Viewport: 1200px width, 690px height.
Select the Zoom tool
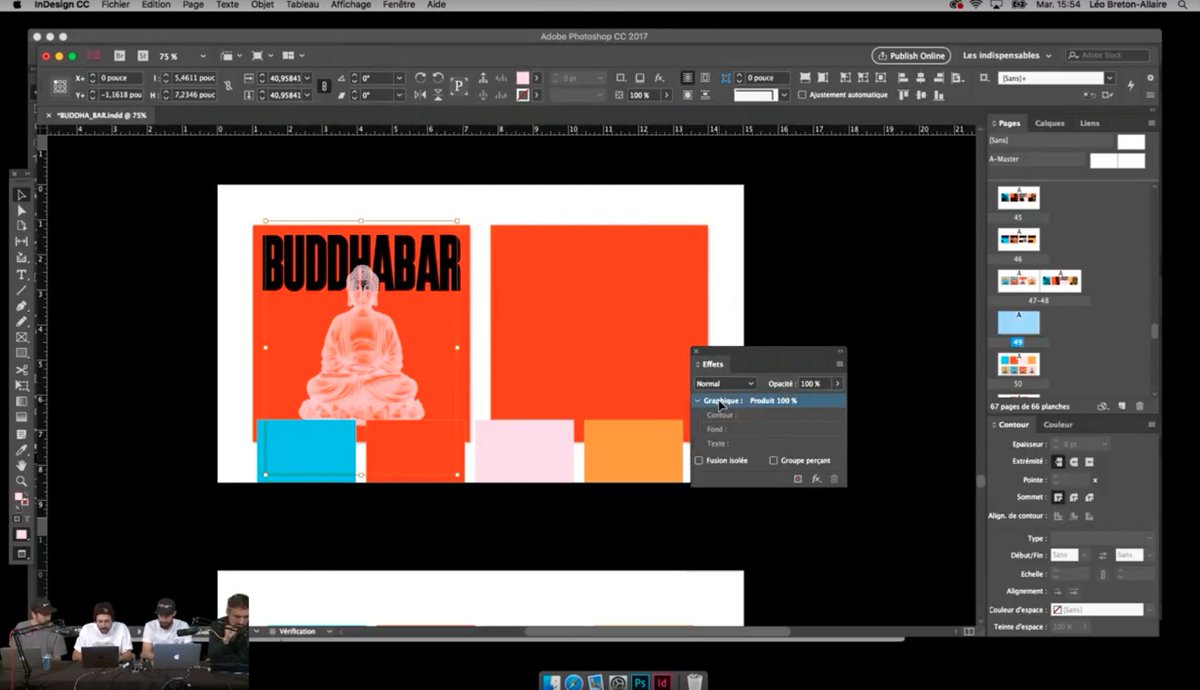point(20,481)
